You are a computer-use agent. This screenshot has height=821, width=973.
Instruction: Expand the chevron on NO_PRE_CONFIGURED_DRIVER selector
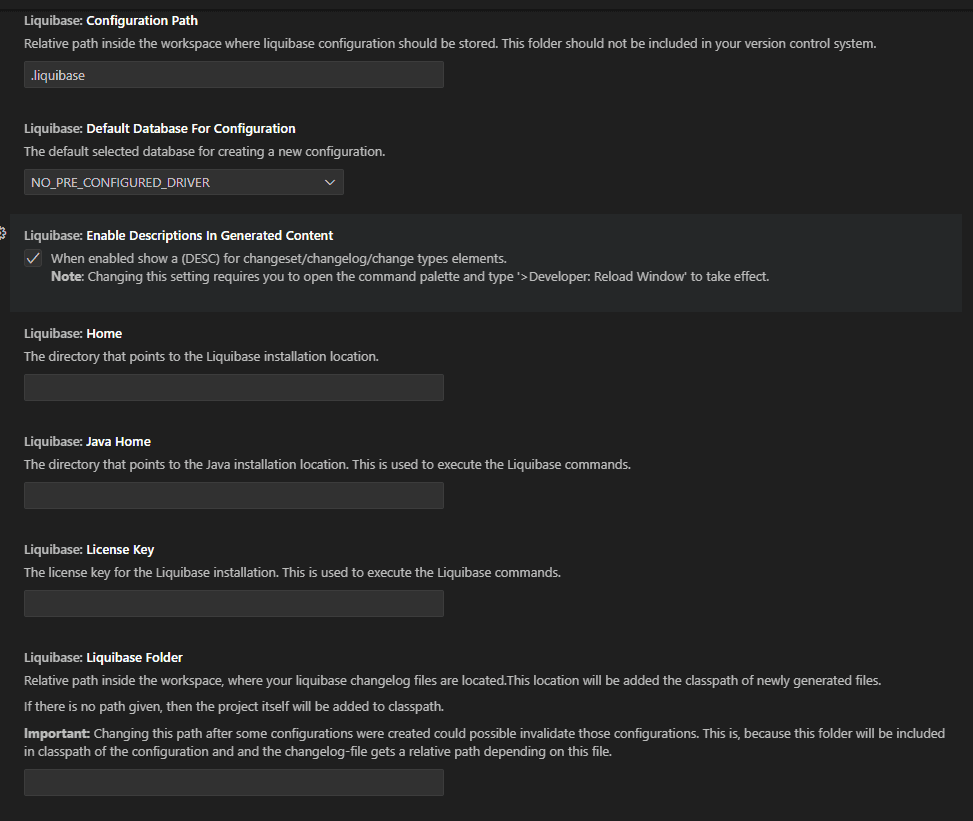coord(330,182)
